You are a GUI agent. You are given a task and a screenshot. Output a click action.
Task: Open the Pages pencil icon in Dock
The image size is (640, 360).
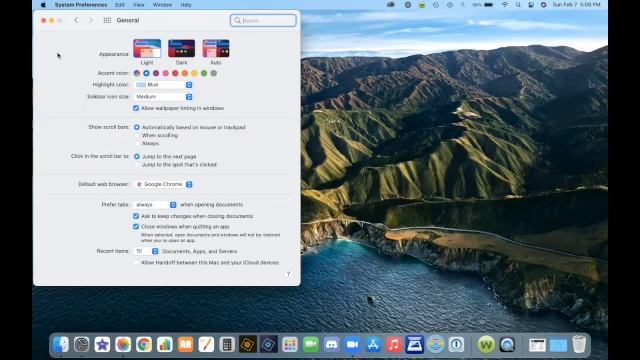pyautogui.click(x=207, y=345)
